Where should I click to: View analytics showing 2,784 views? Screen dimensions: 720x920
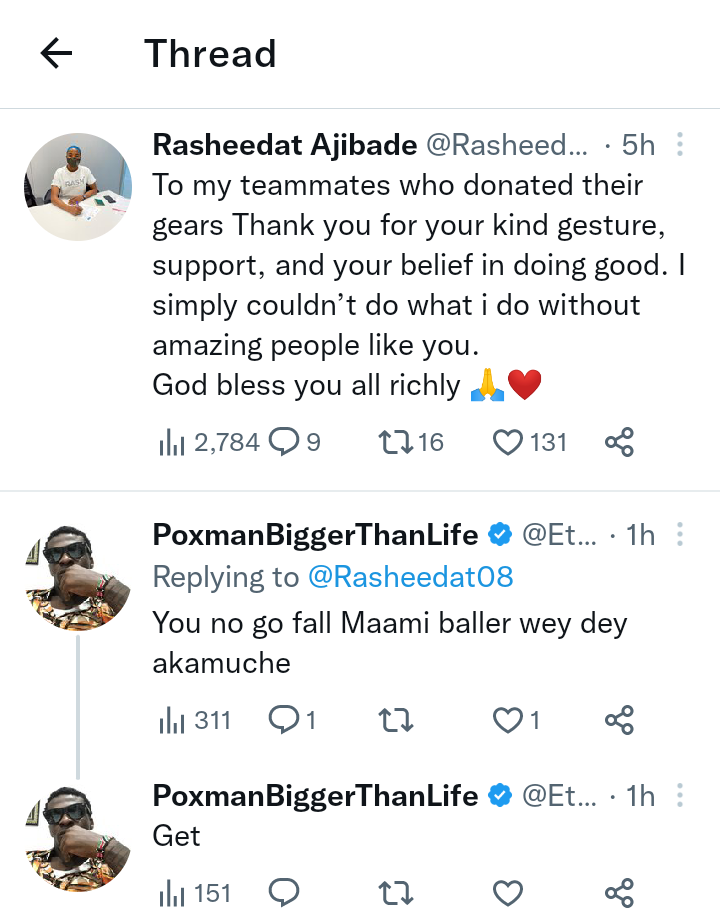[x=210, y=442]
